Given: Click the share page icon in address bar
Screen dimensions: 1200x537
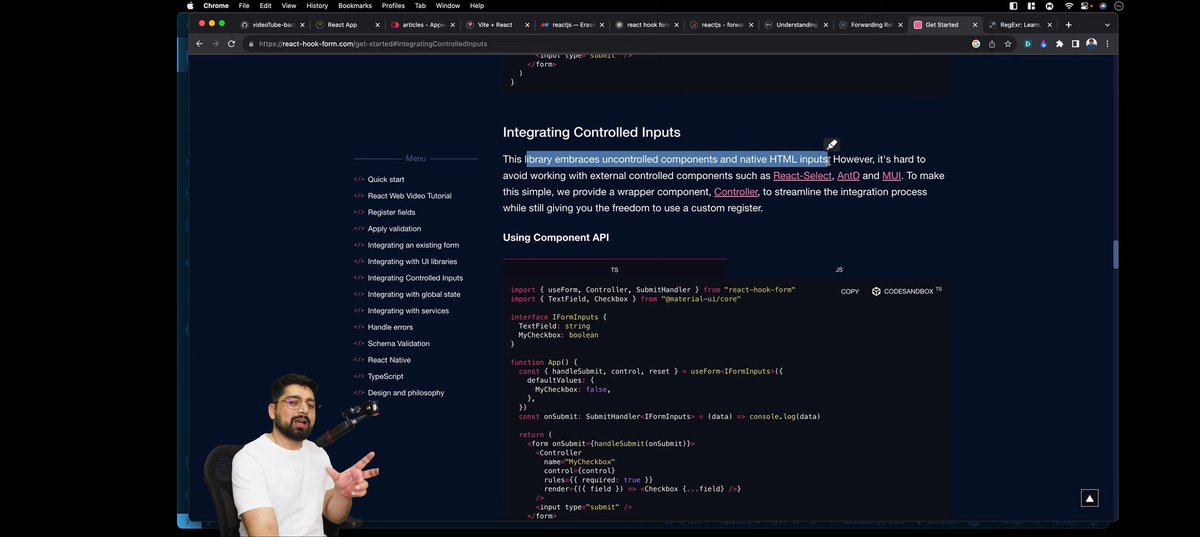Looking at the screenshot, I should [x=992, y=44].
